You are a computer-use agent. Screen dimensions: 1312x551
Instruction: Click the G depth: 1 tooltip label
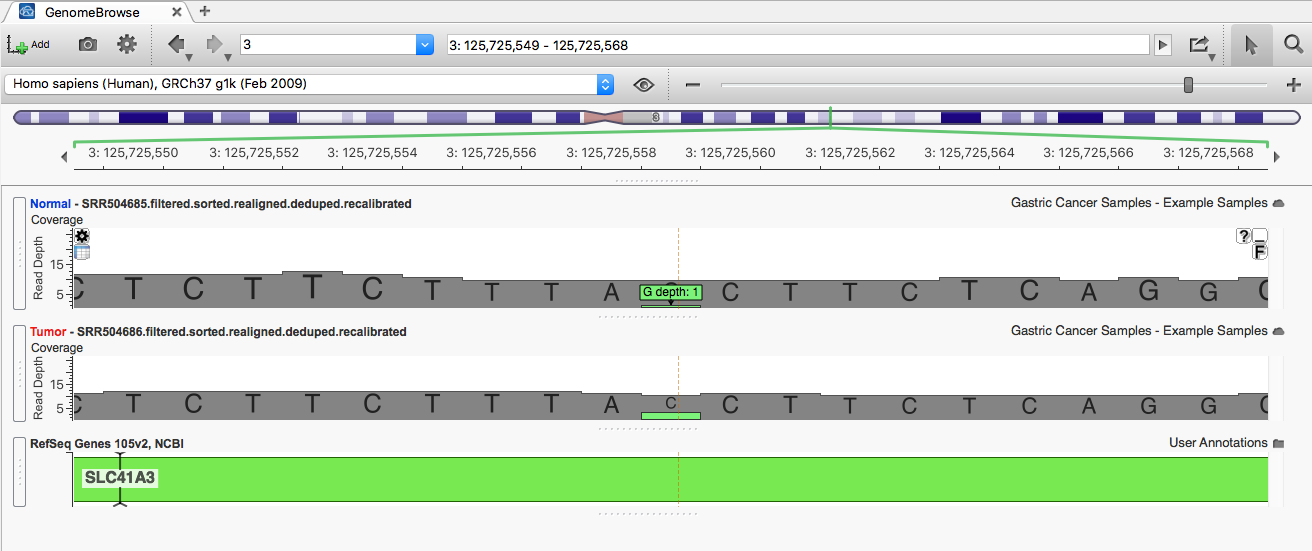point(671,292)
